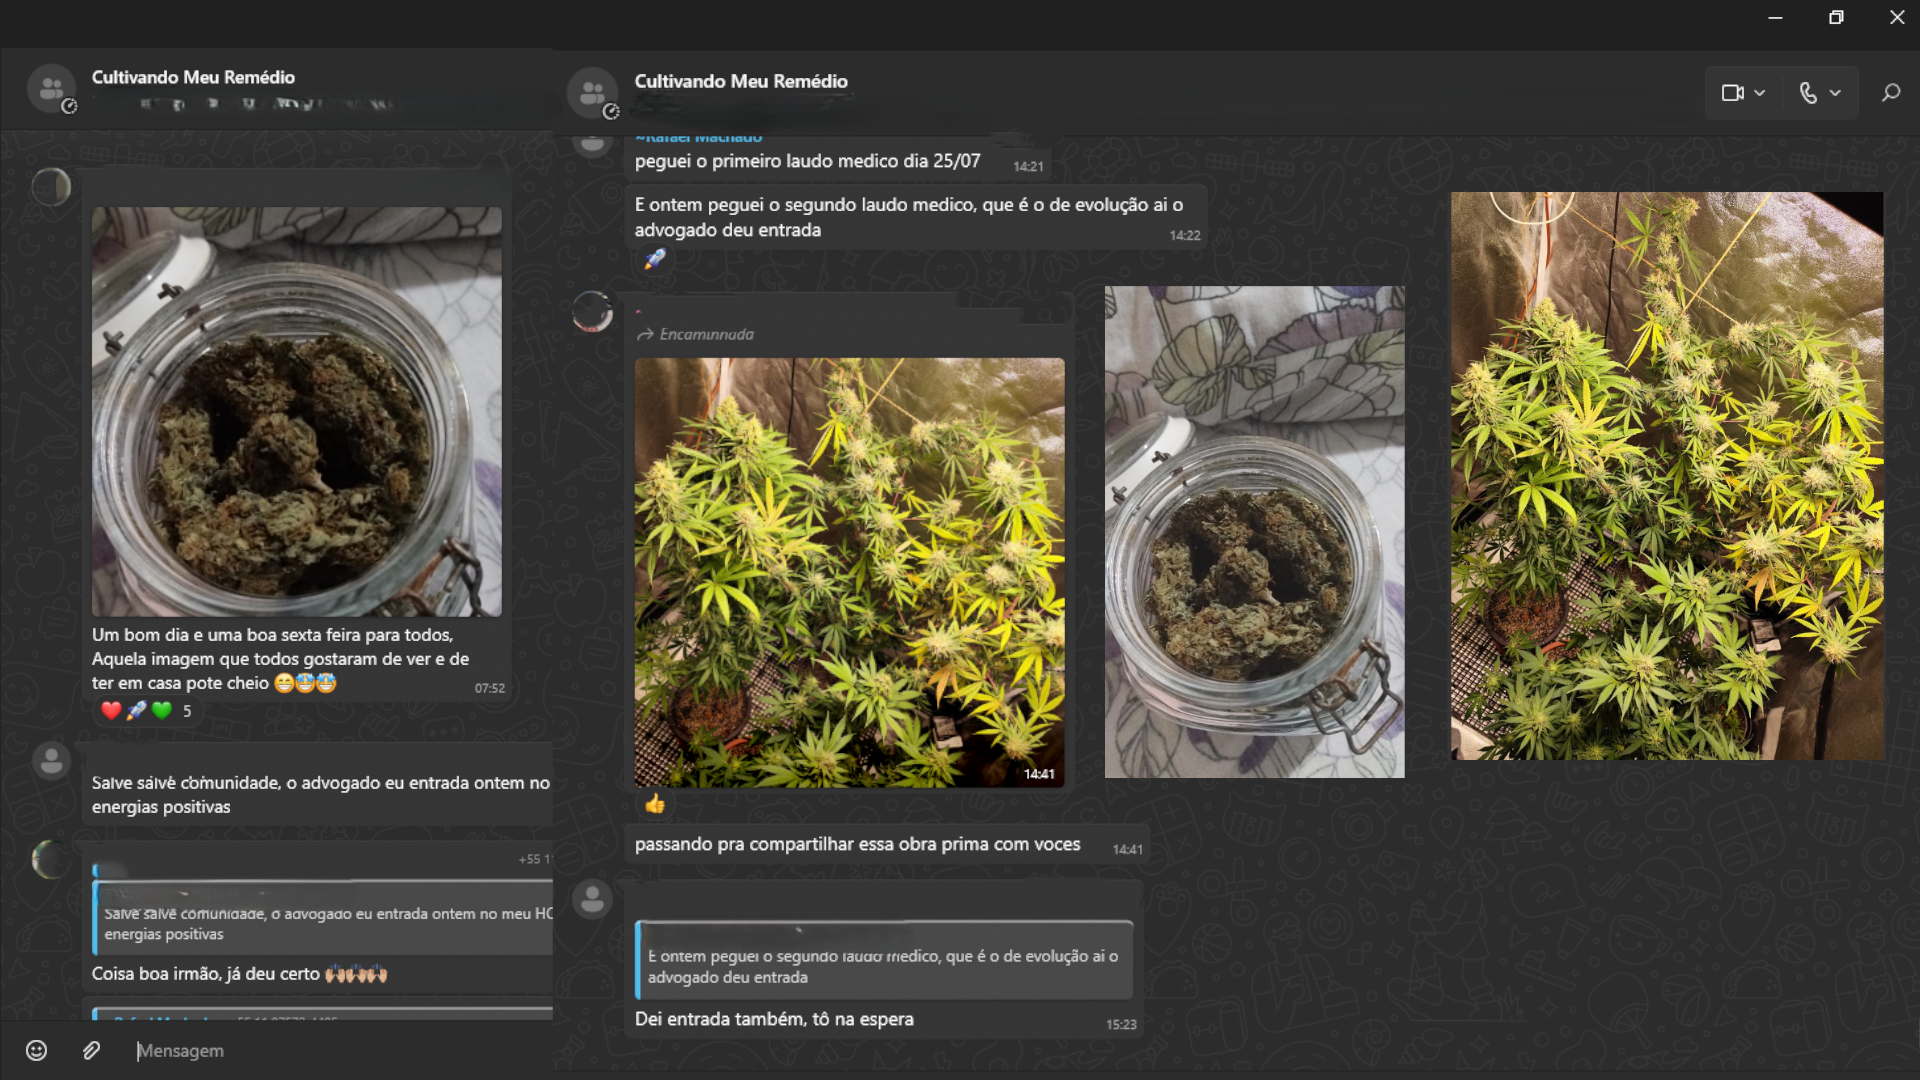Open Cultivando Meu Remédio group info header
The image size is (1920, 1080).
741,82
